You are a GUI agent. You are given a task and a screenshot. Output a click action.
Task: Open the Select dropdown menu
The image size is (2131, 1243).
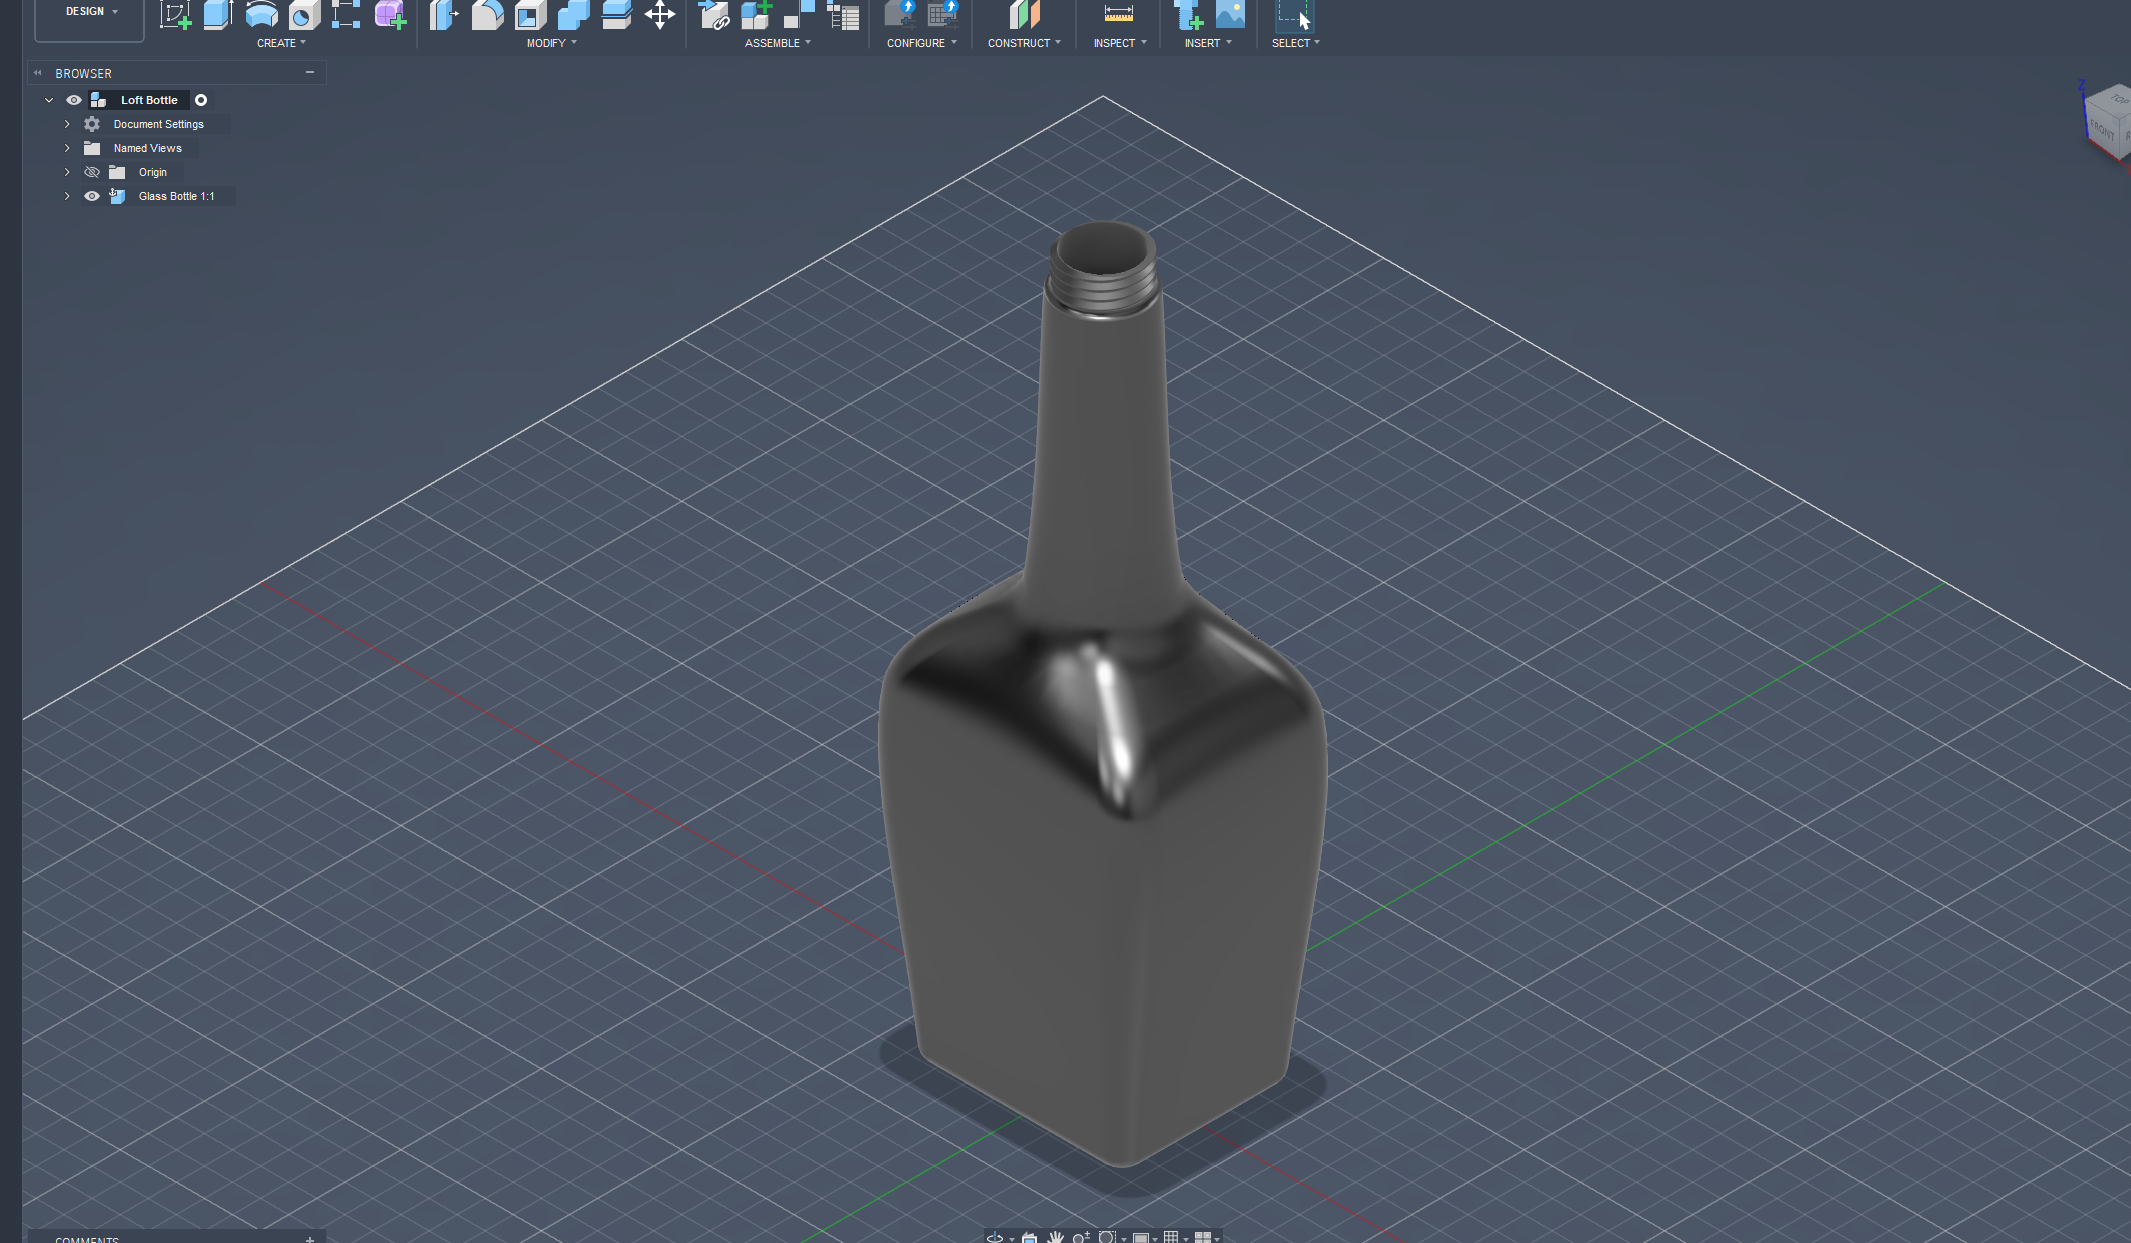click(x=1294, y=42)
